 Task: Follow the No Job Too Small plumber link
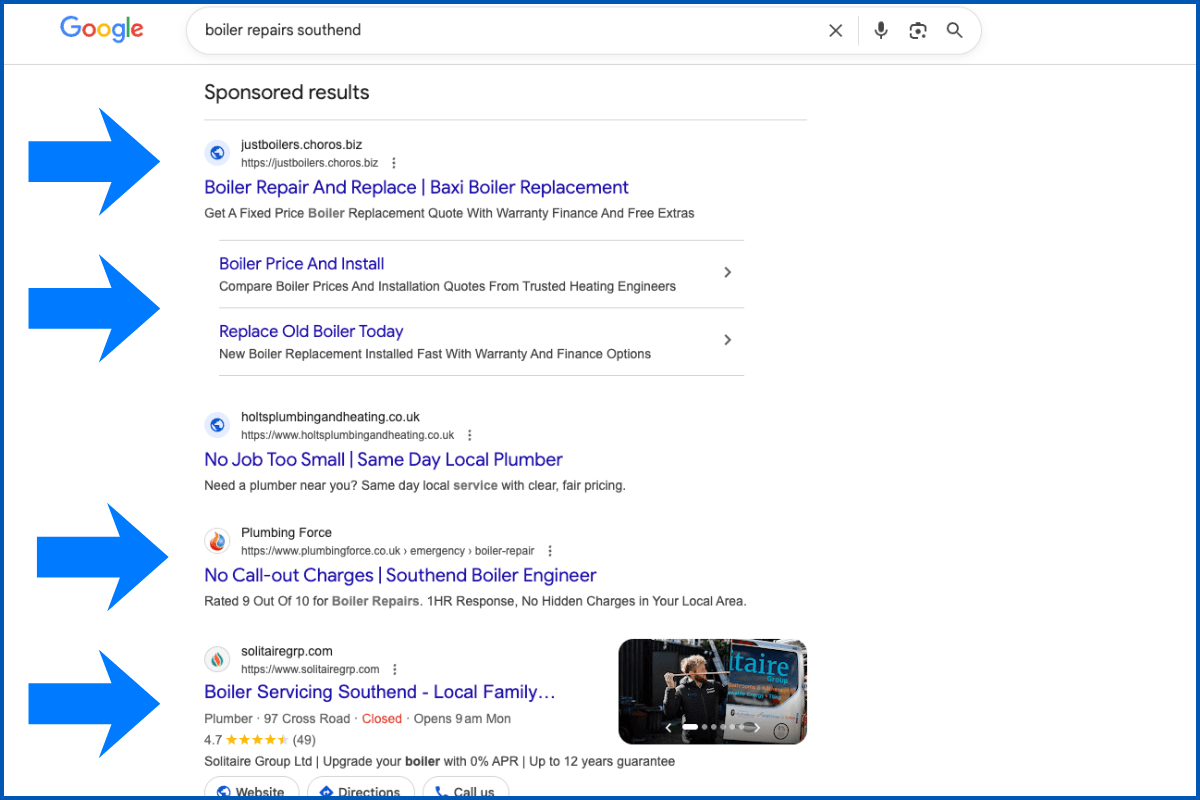coord(383,459)
